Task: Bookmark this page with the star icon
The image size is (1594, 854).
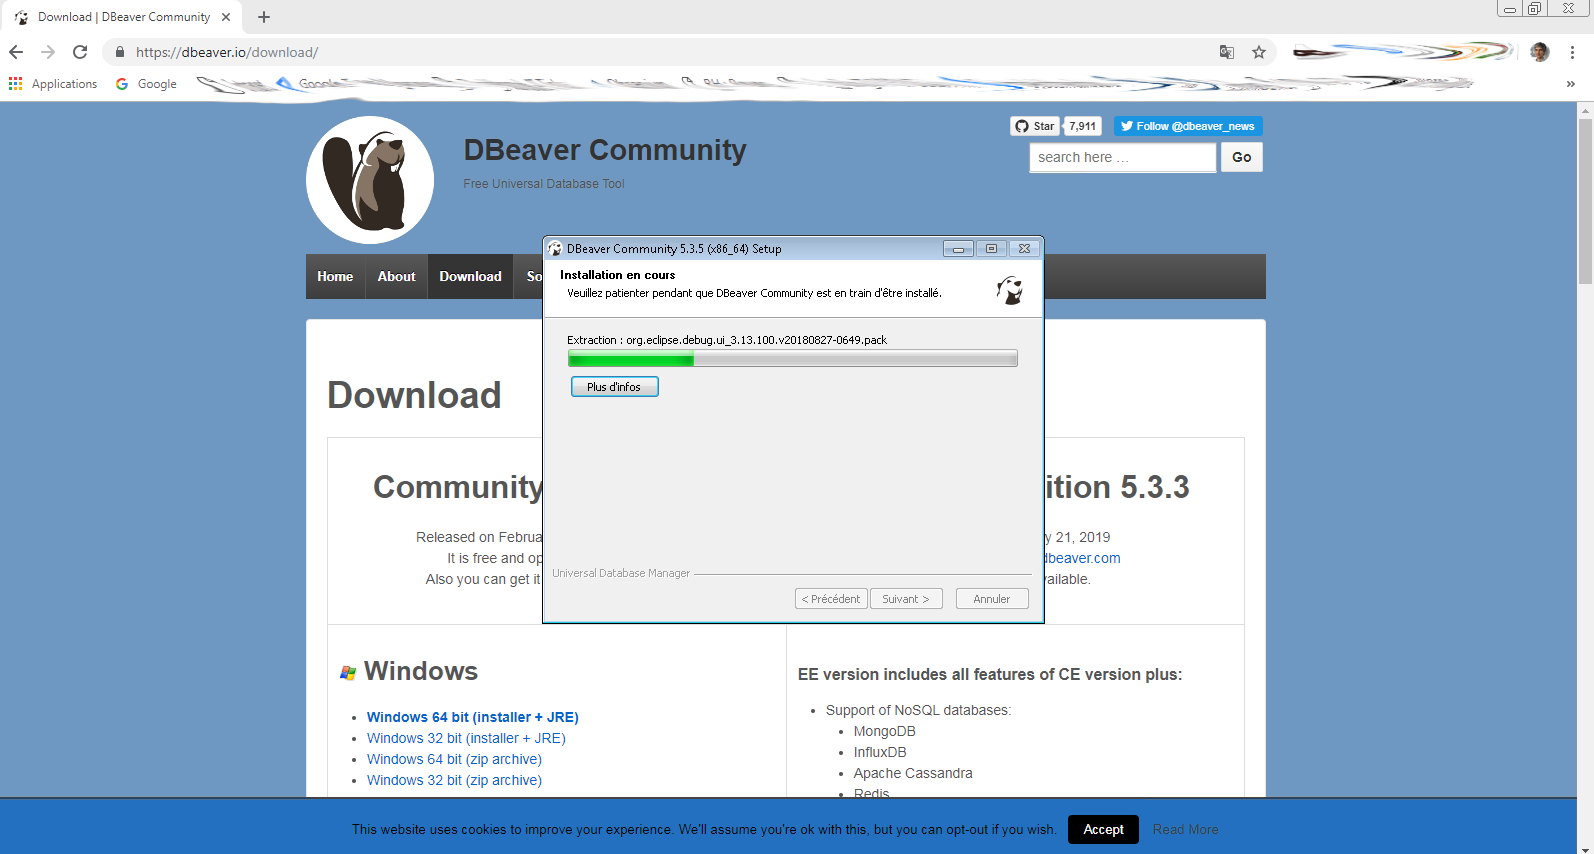Action: coord(1259,52)
